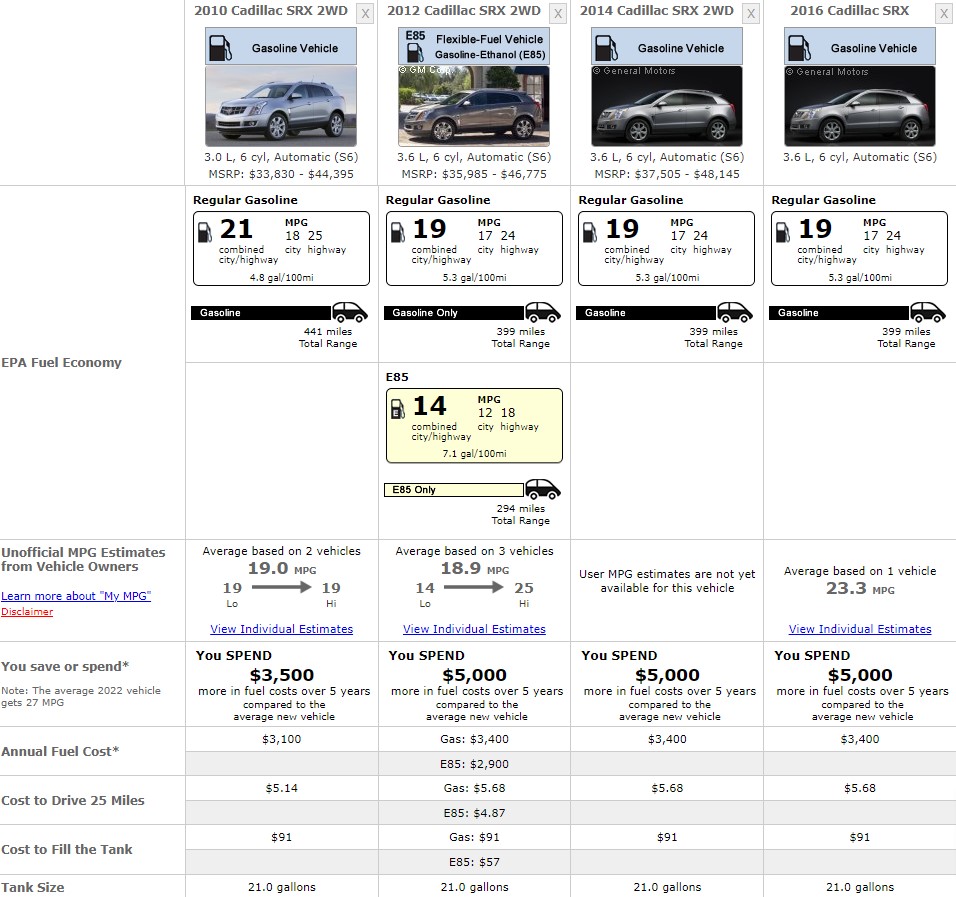Click the 2014 Cadillac SRX 2WD title
The width and height of the screenshot is (956, 897).
pyautogui.click(x=657, y=10)
